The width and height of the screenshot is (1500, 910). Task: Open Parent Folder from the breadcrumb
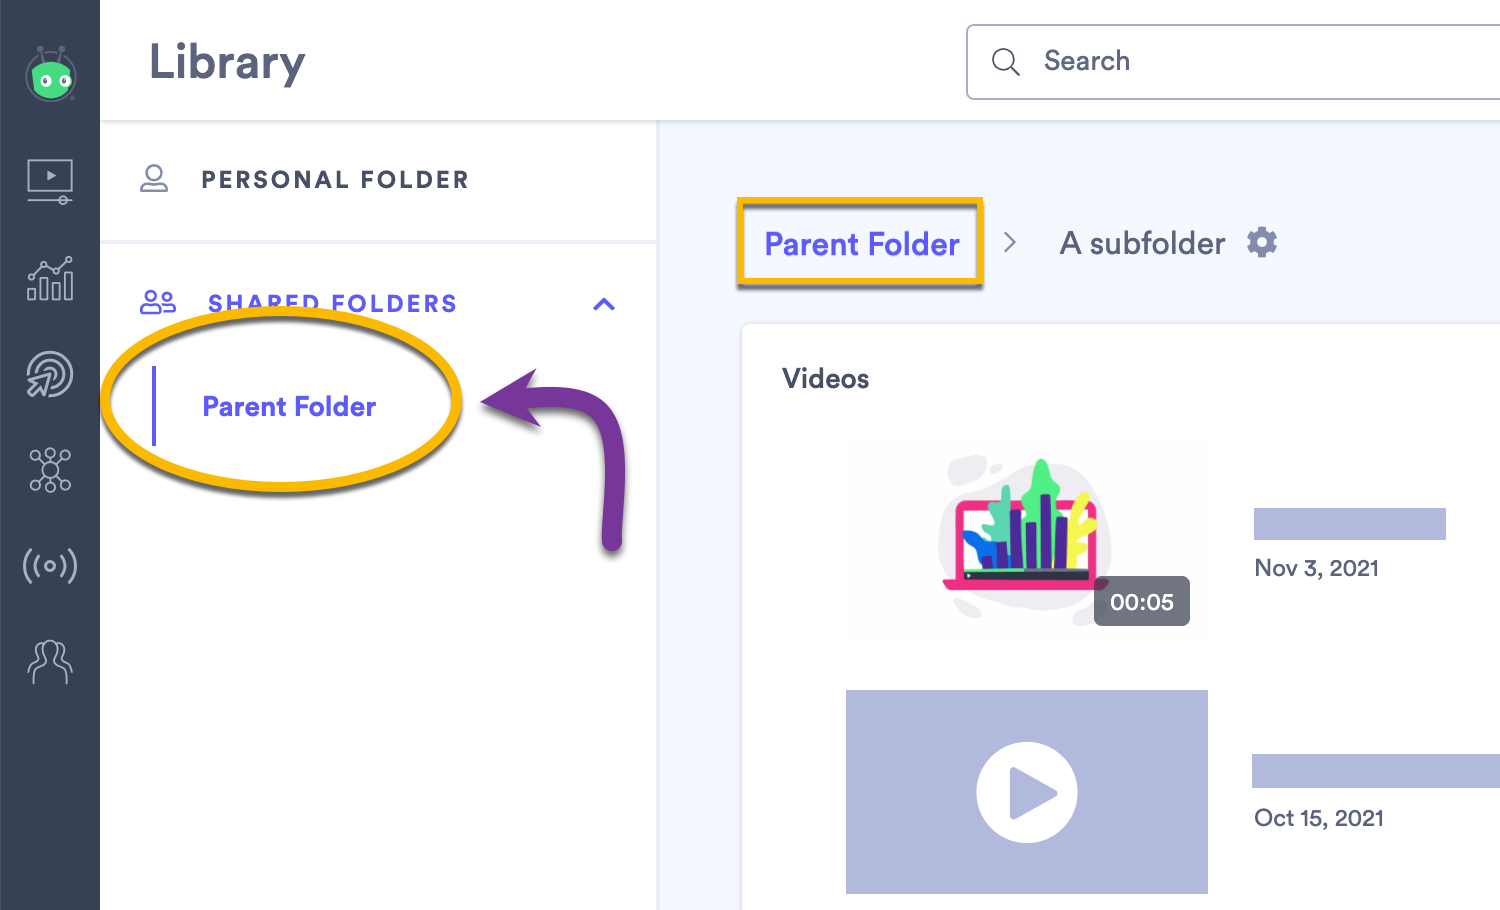(x=861, y=243)
